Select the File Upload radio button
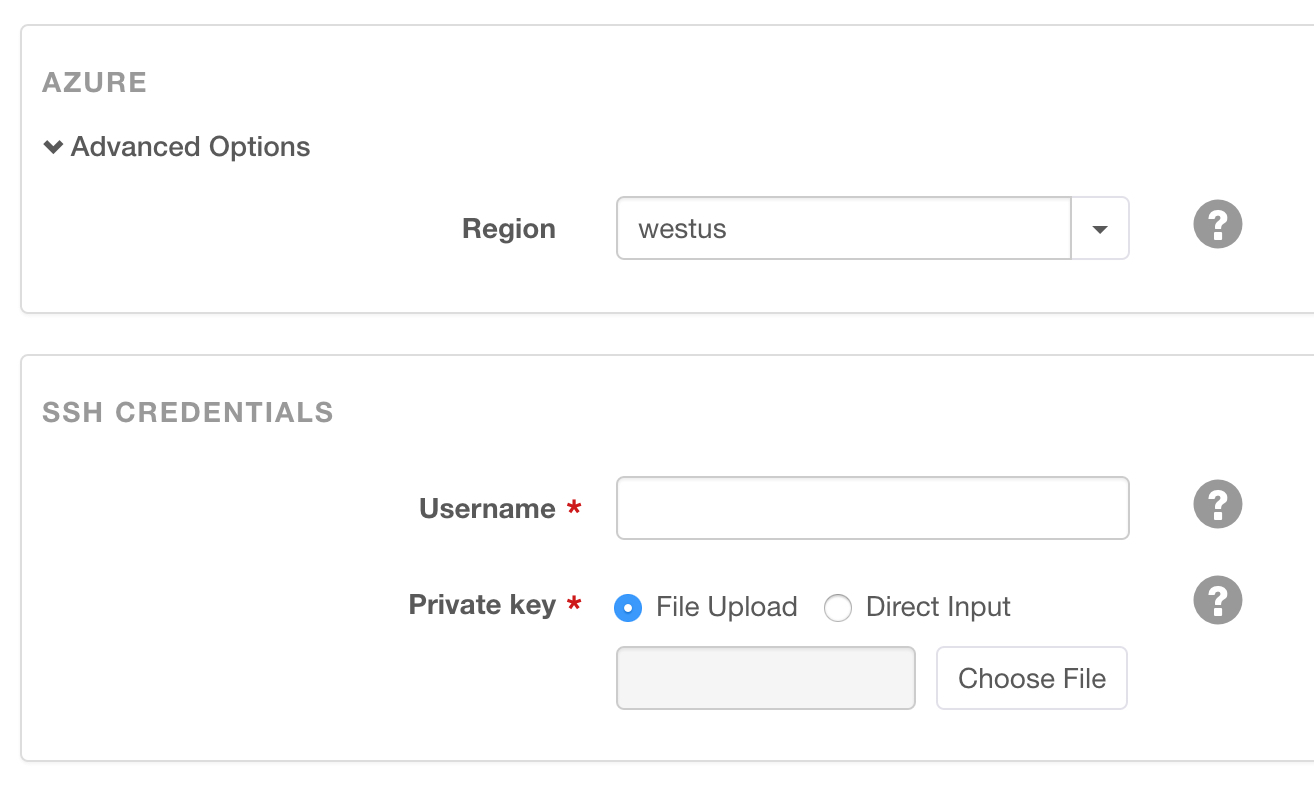This screenshot has height=806, width=1314. click(628, 608)
